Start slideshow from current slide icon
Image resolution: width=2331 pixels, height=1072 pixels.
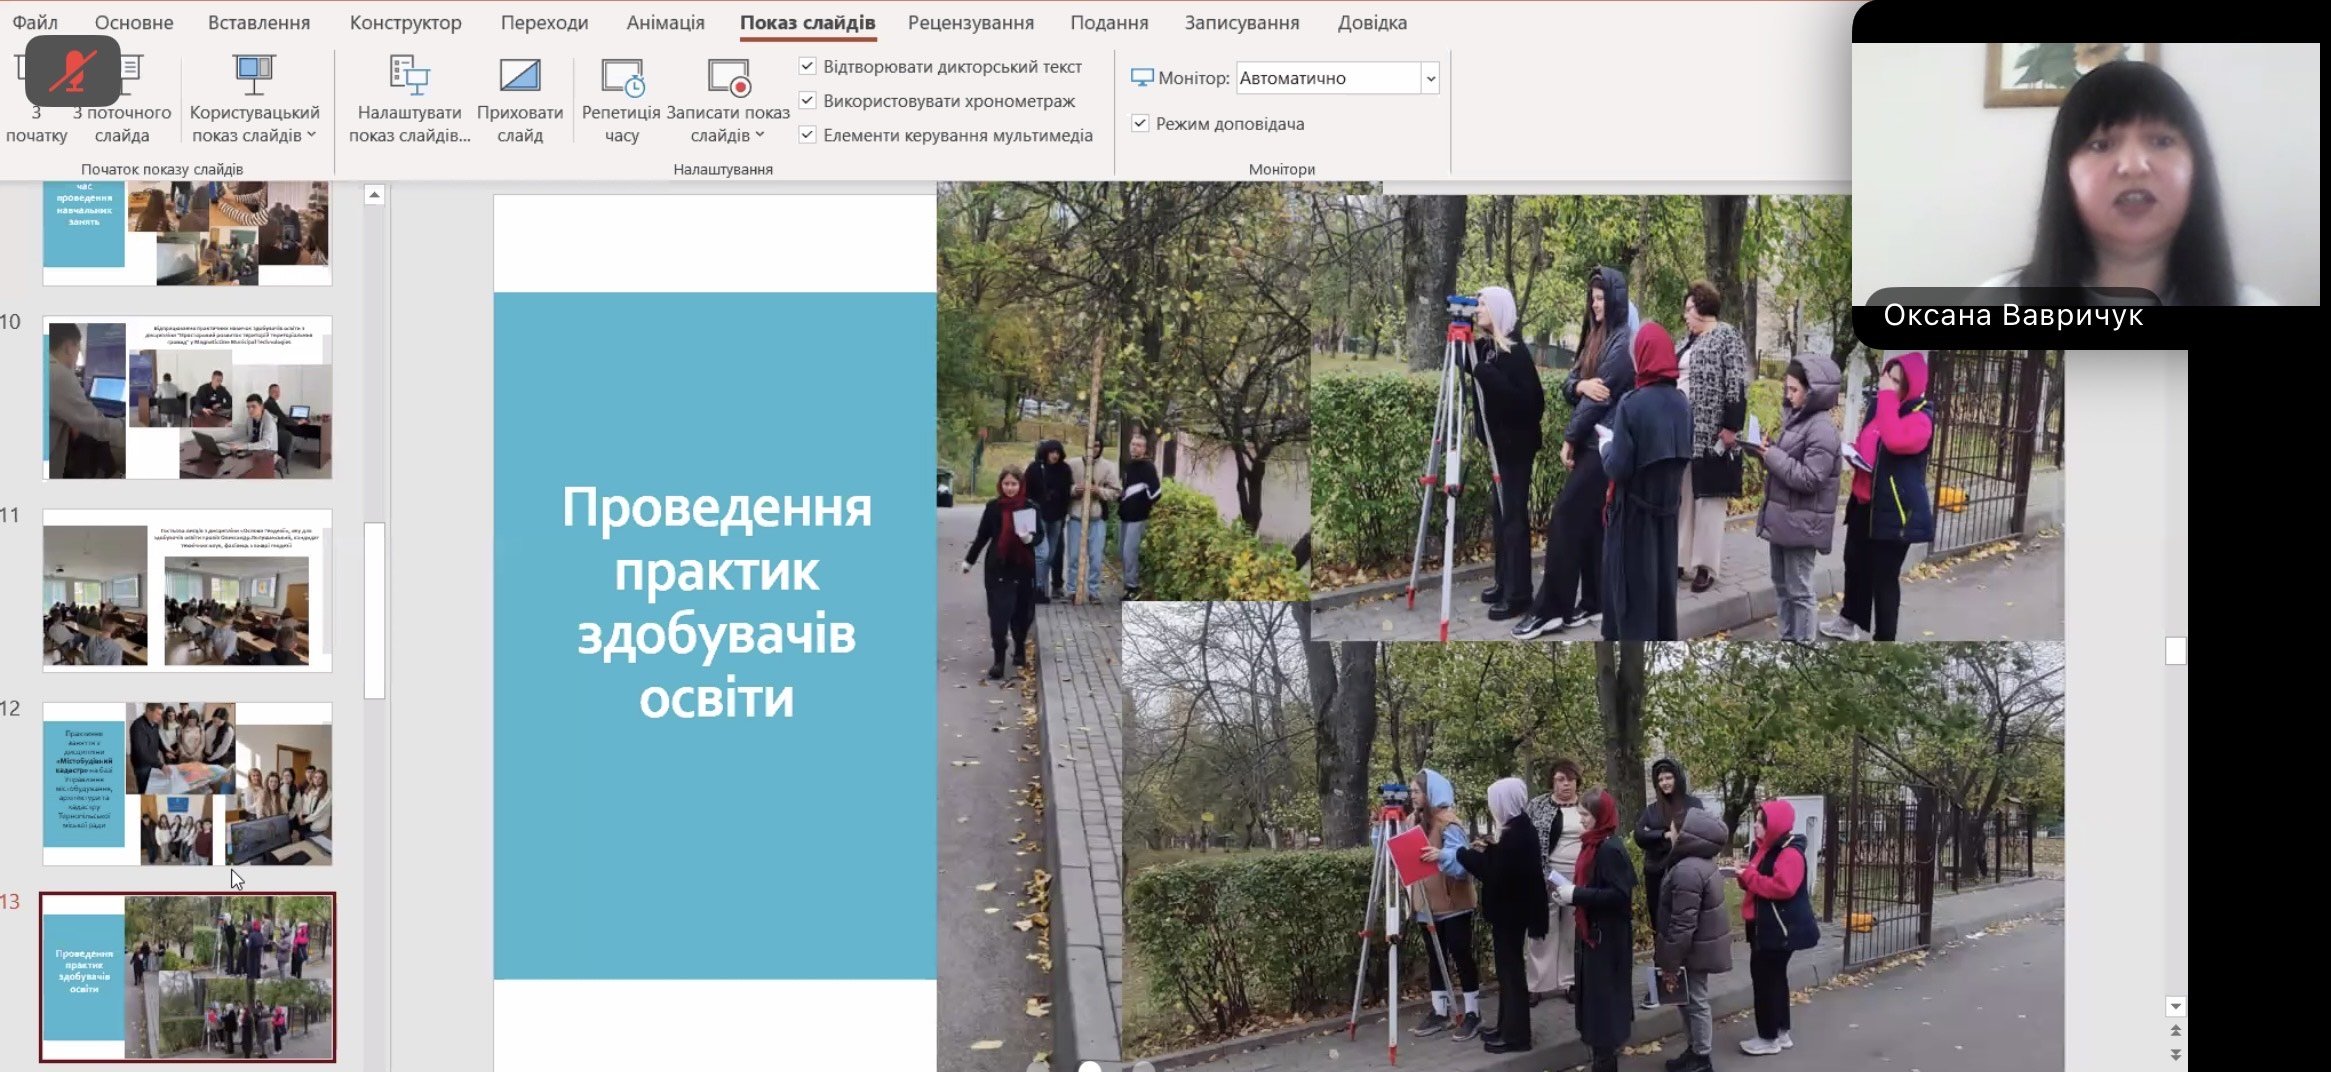(x=130, y=72)
